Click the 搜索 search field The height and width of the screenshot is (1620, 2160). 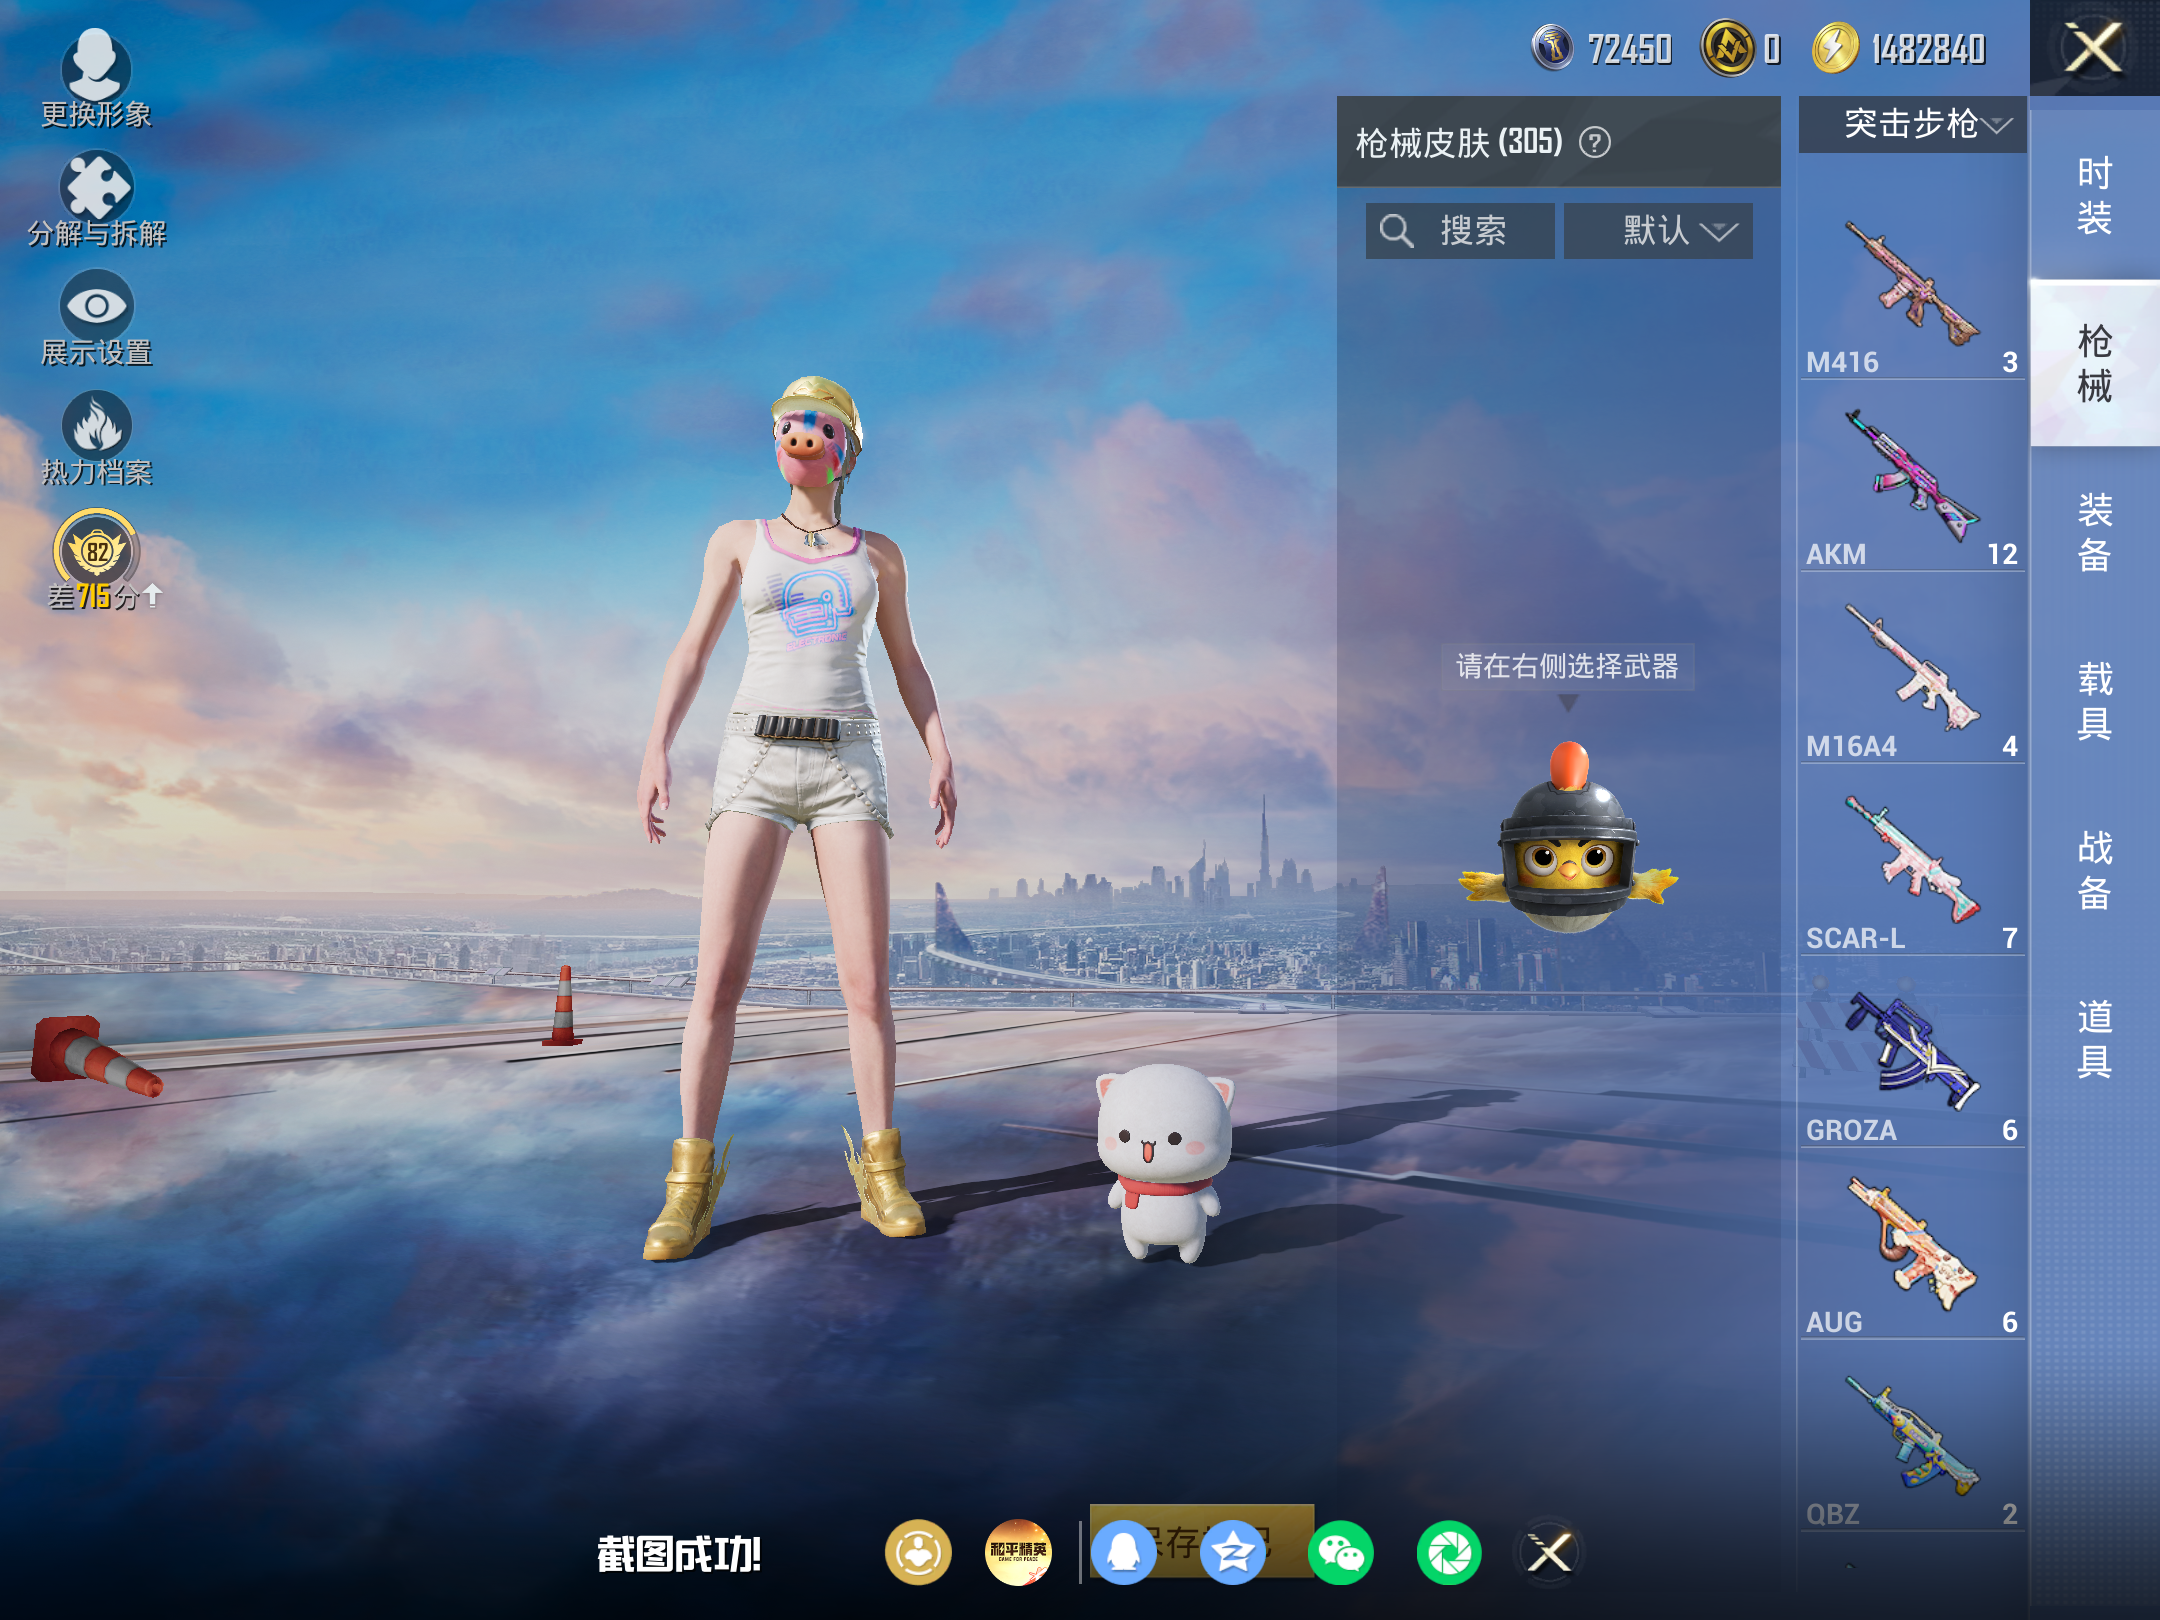coord(1460,231)
